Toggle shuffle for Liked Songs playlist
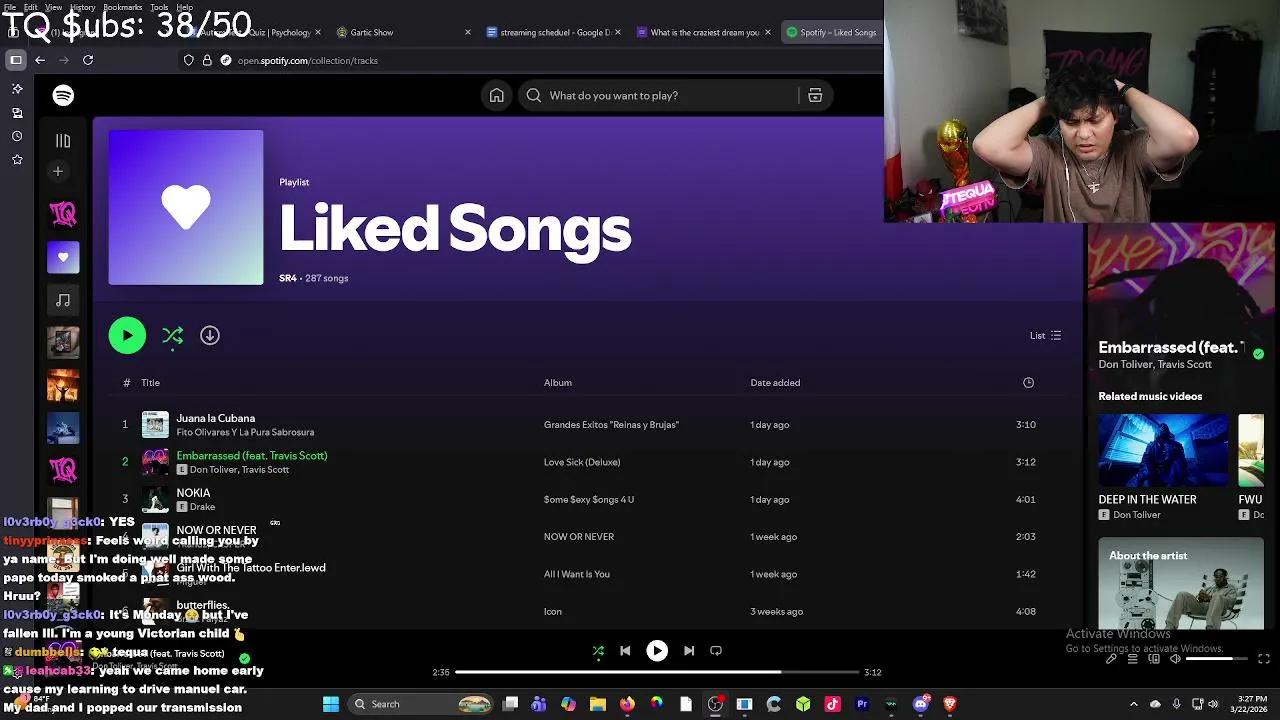Viewport: 1280px width, 720px height. click(x=173, y=336)
